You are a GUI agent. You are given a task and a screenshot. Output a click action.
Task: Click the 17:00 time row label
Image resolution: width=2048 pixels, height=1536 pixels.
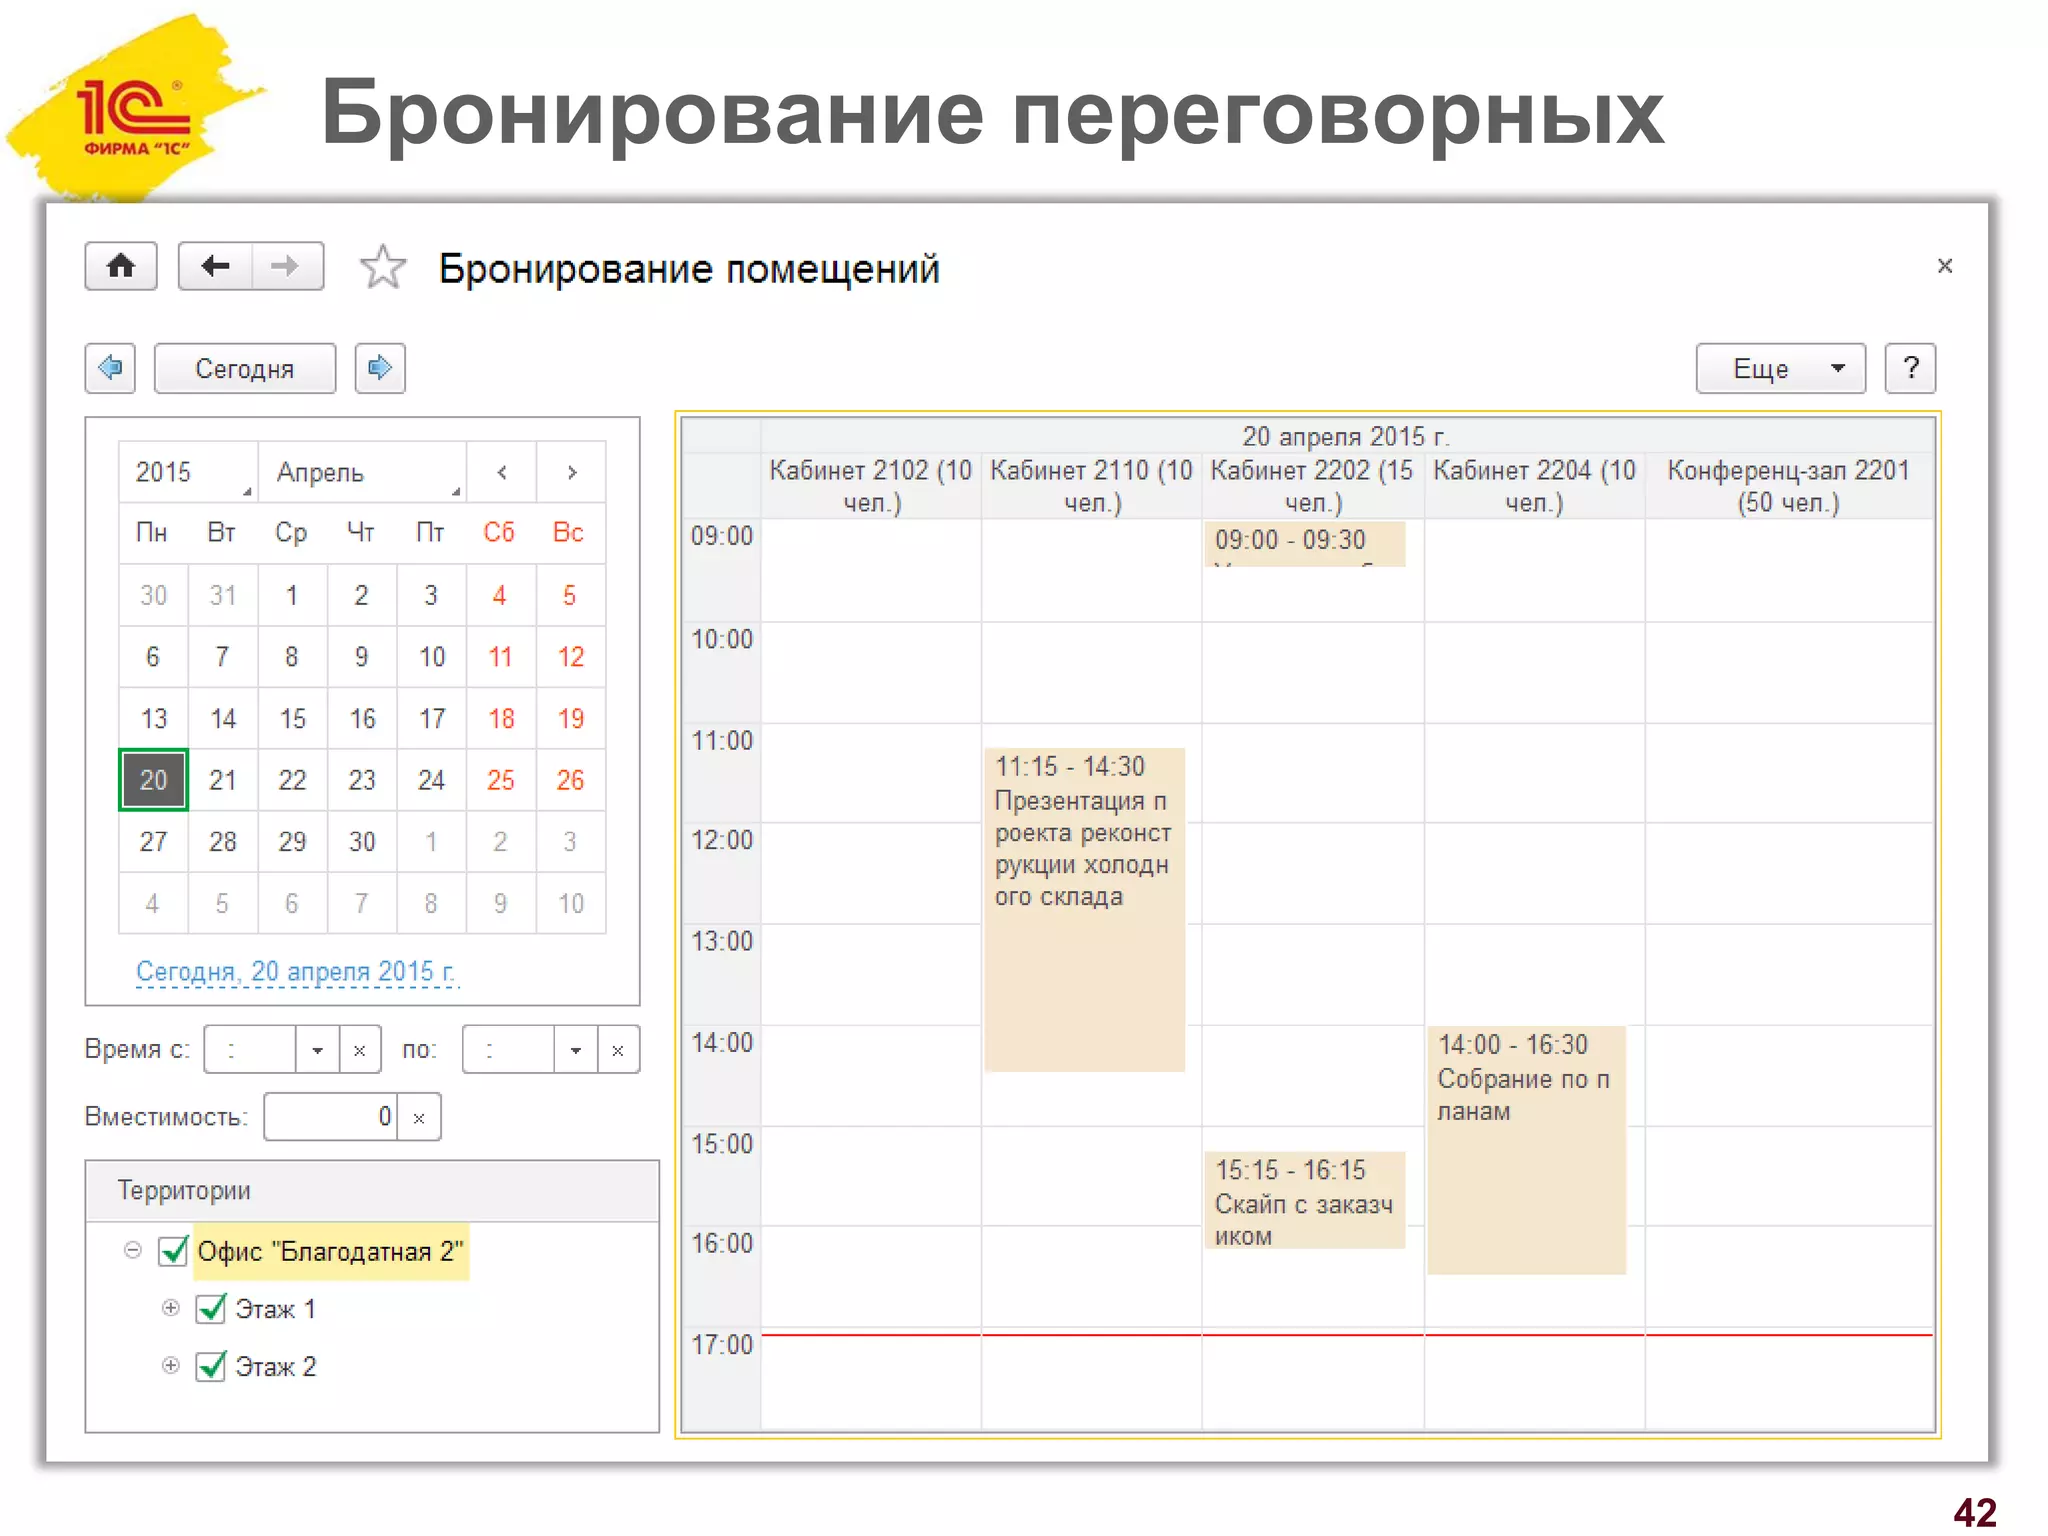coord(722,1344)
